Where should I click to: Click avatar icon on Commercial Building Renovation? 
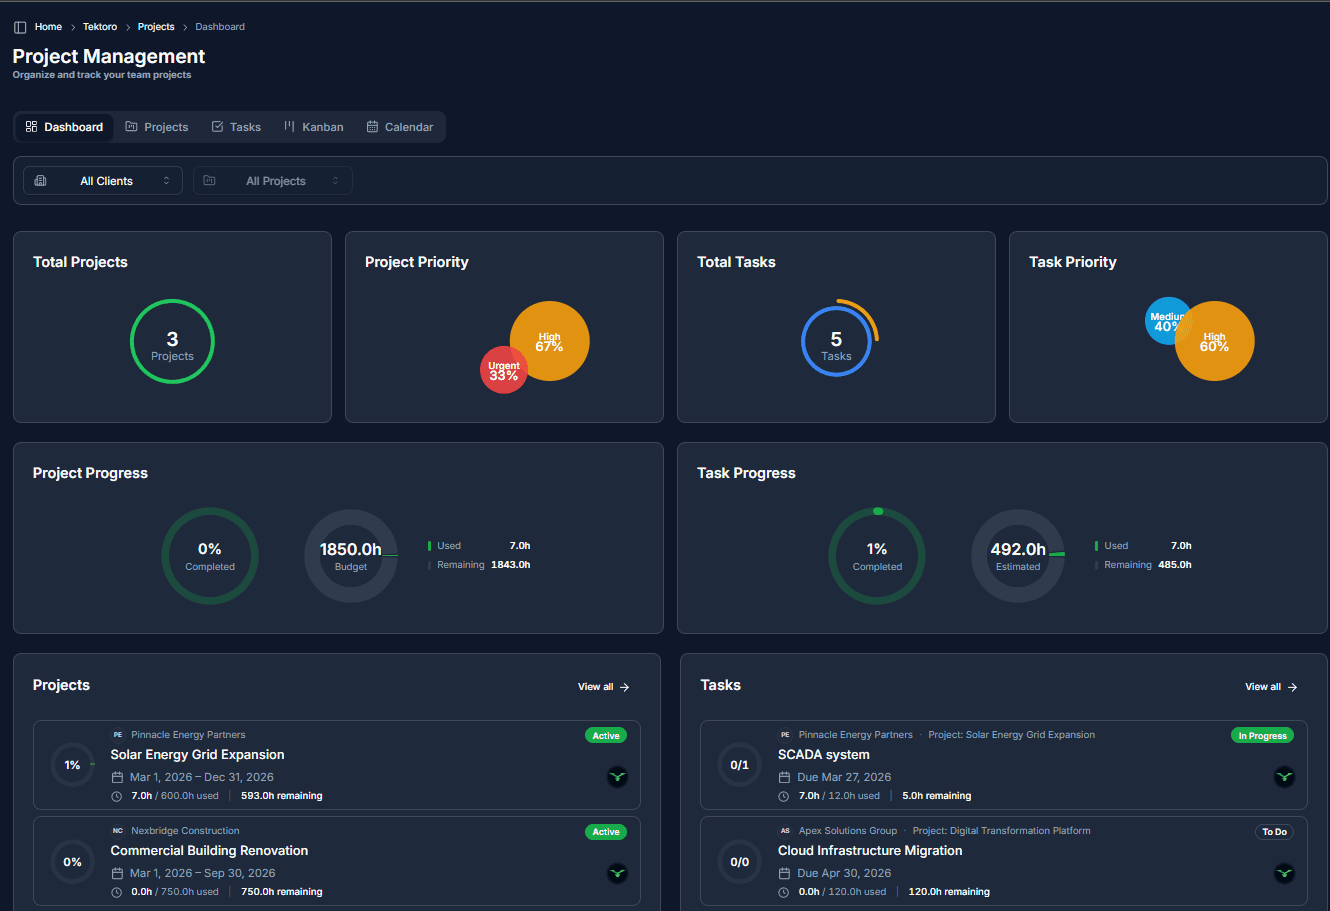tap(617, 873)
